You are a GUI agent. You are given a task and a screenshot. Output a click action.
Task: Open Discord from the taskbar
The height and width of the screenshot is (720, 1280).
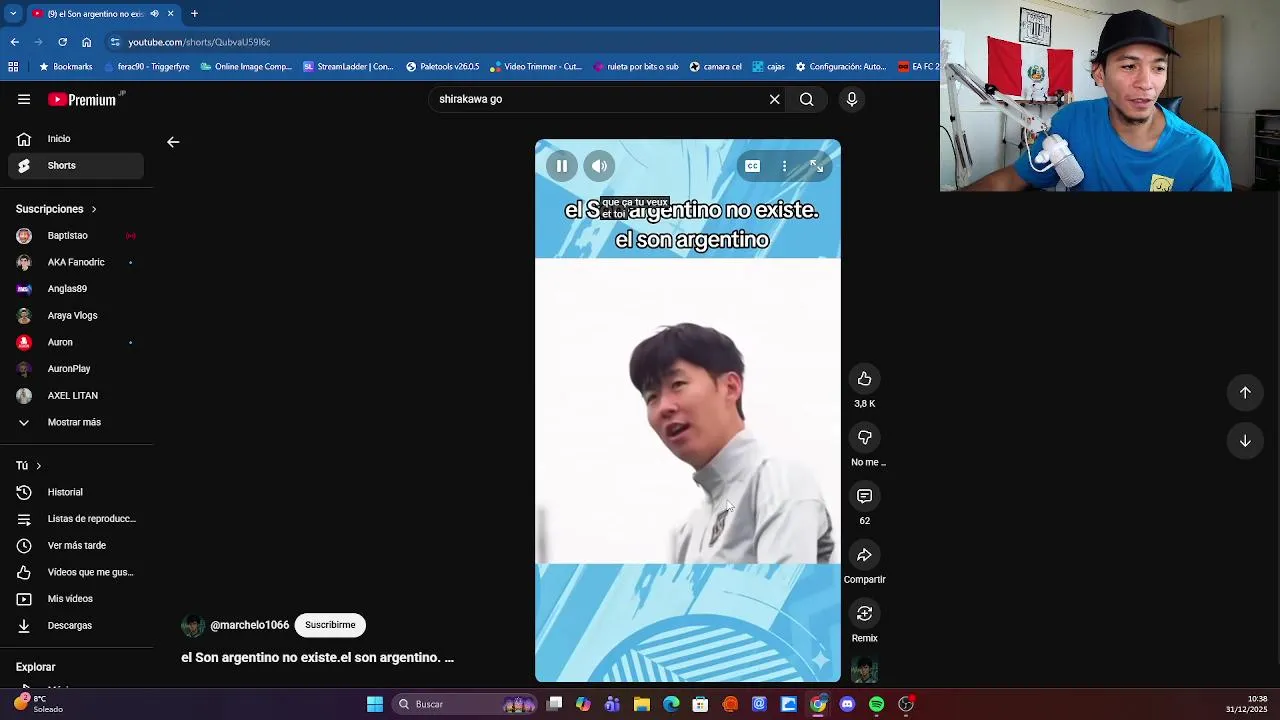pyautogui.click(x=847, y=704)
